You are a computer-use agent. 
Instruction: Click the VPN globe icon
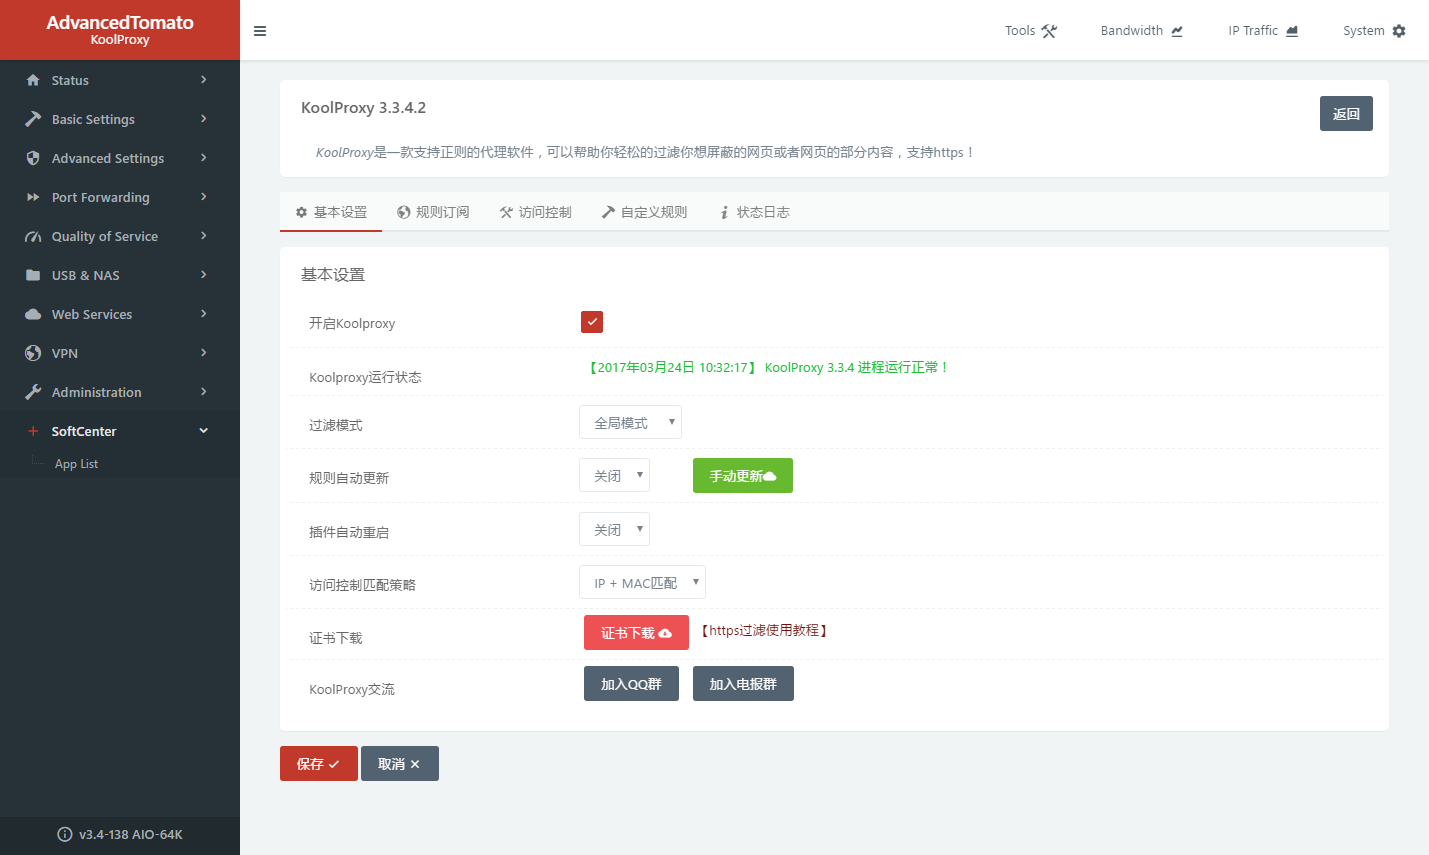click(33, 353)
